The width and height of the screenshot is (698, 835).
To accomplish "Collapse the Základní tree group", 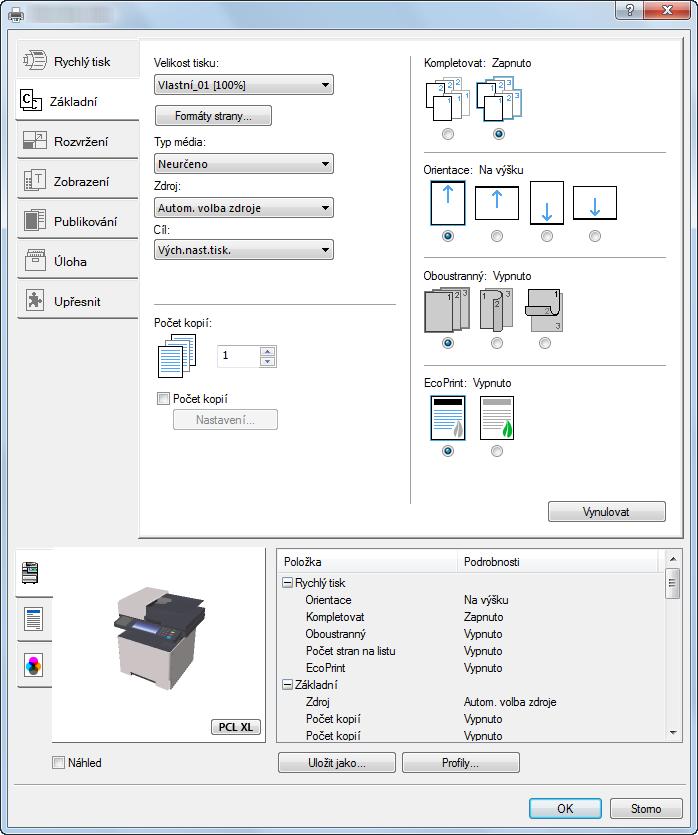I will (x=287, y=685).
